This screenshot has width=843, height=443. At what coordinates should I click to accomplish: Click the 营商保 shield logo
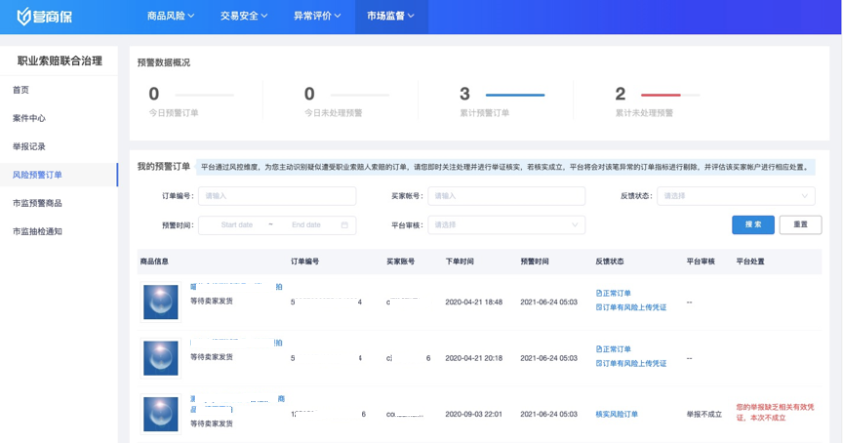(x=44, y=17)
